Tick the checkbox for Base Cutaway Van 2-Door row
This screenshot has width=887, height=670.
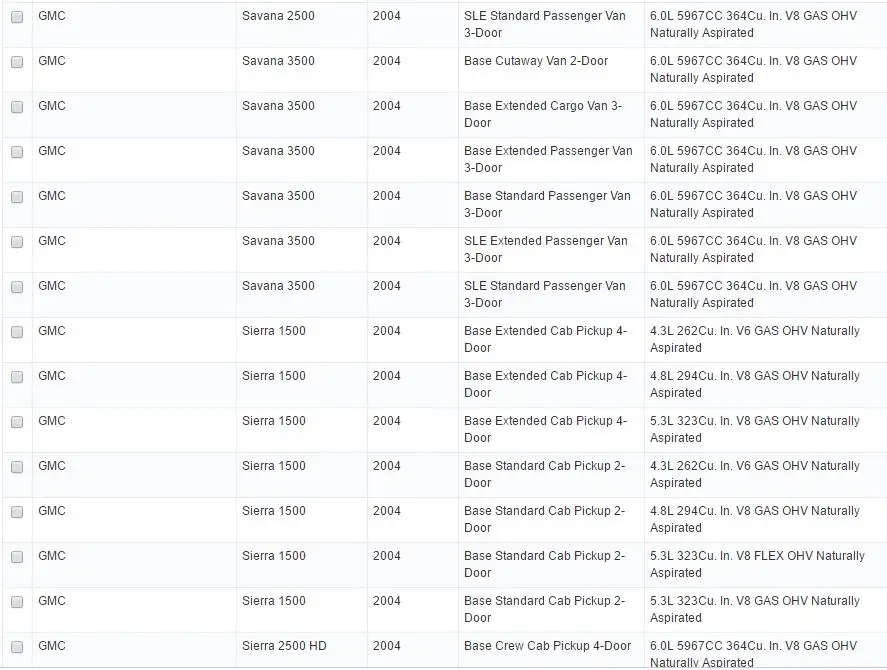pyautogui.click(x=17, y=62)
